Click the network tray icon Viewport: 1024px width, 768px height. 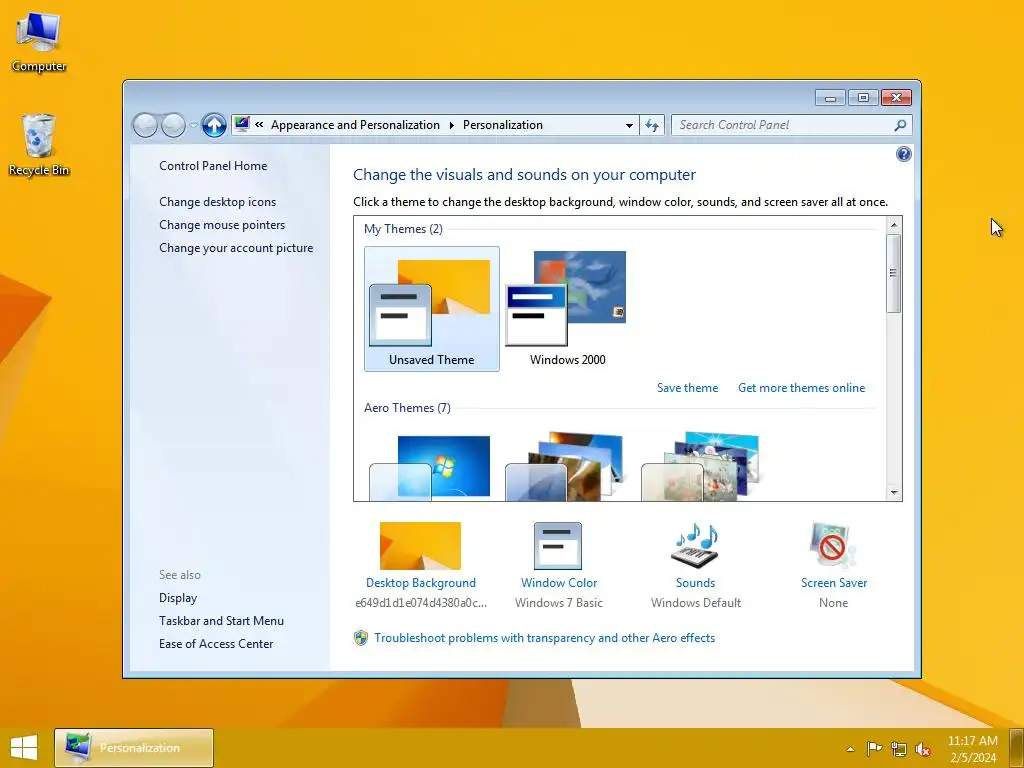[899, 749]
